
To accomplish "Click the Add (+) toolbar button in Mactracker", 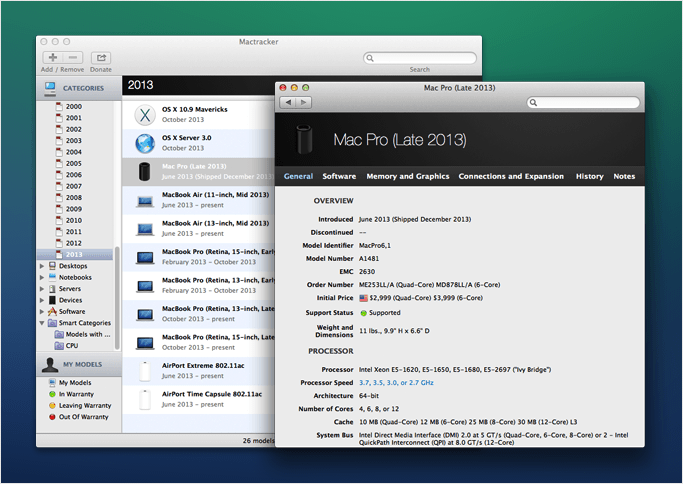I will pyautogui.click(x=53, y=58).
